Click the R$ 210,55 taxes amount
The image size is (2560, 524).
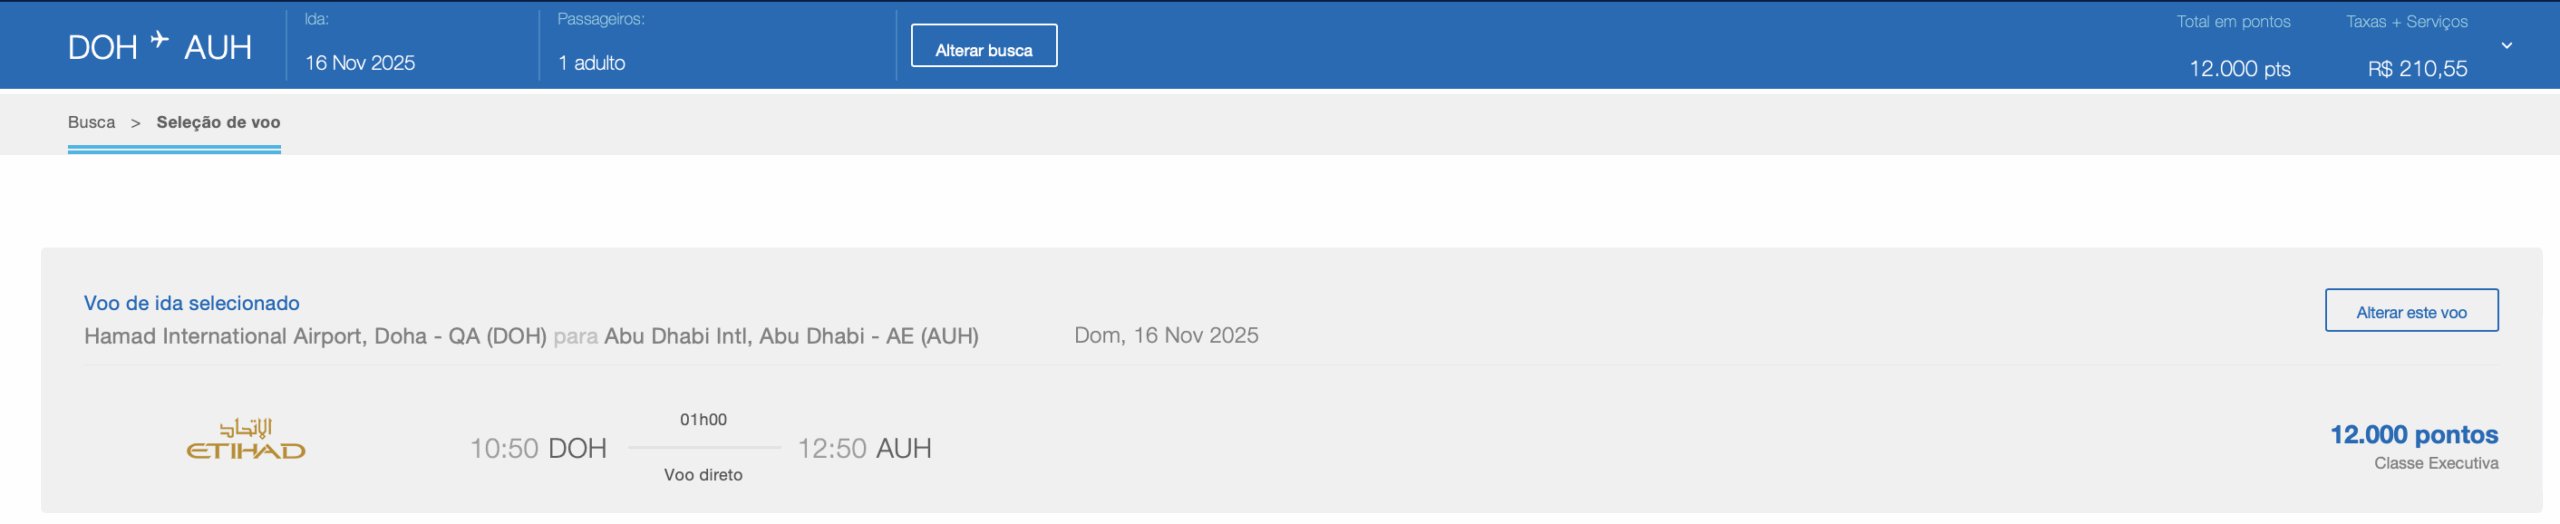click(2417, 69)
